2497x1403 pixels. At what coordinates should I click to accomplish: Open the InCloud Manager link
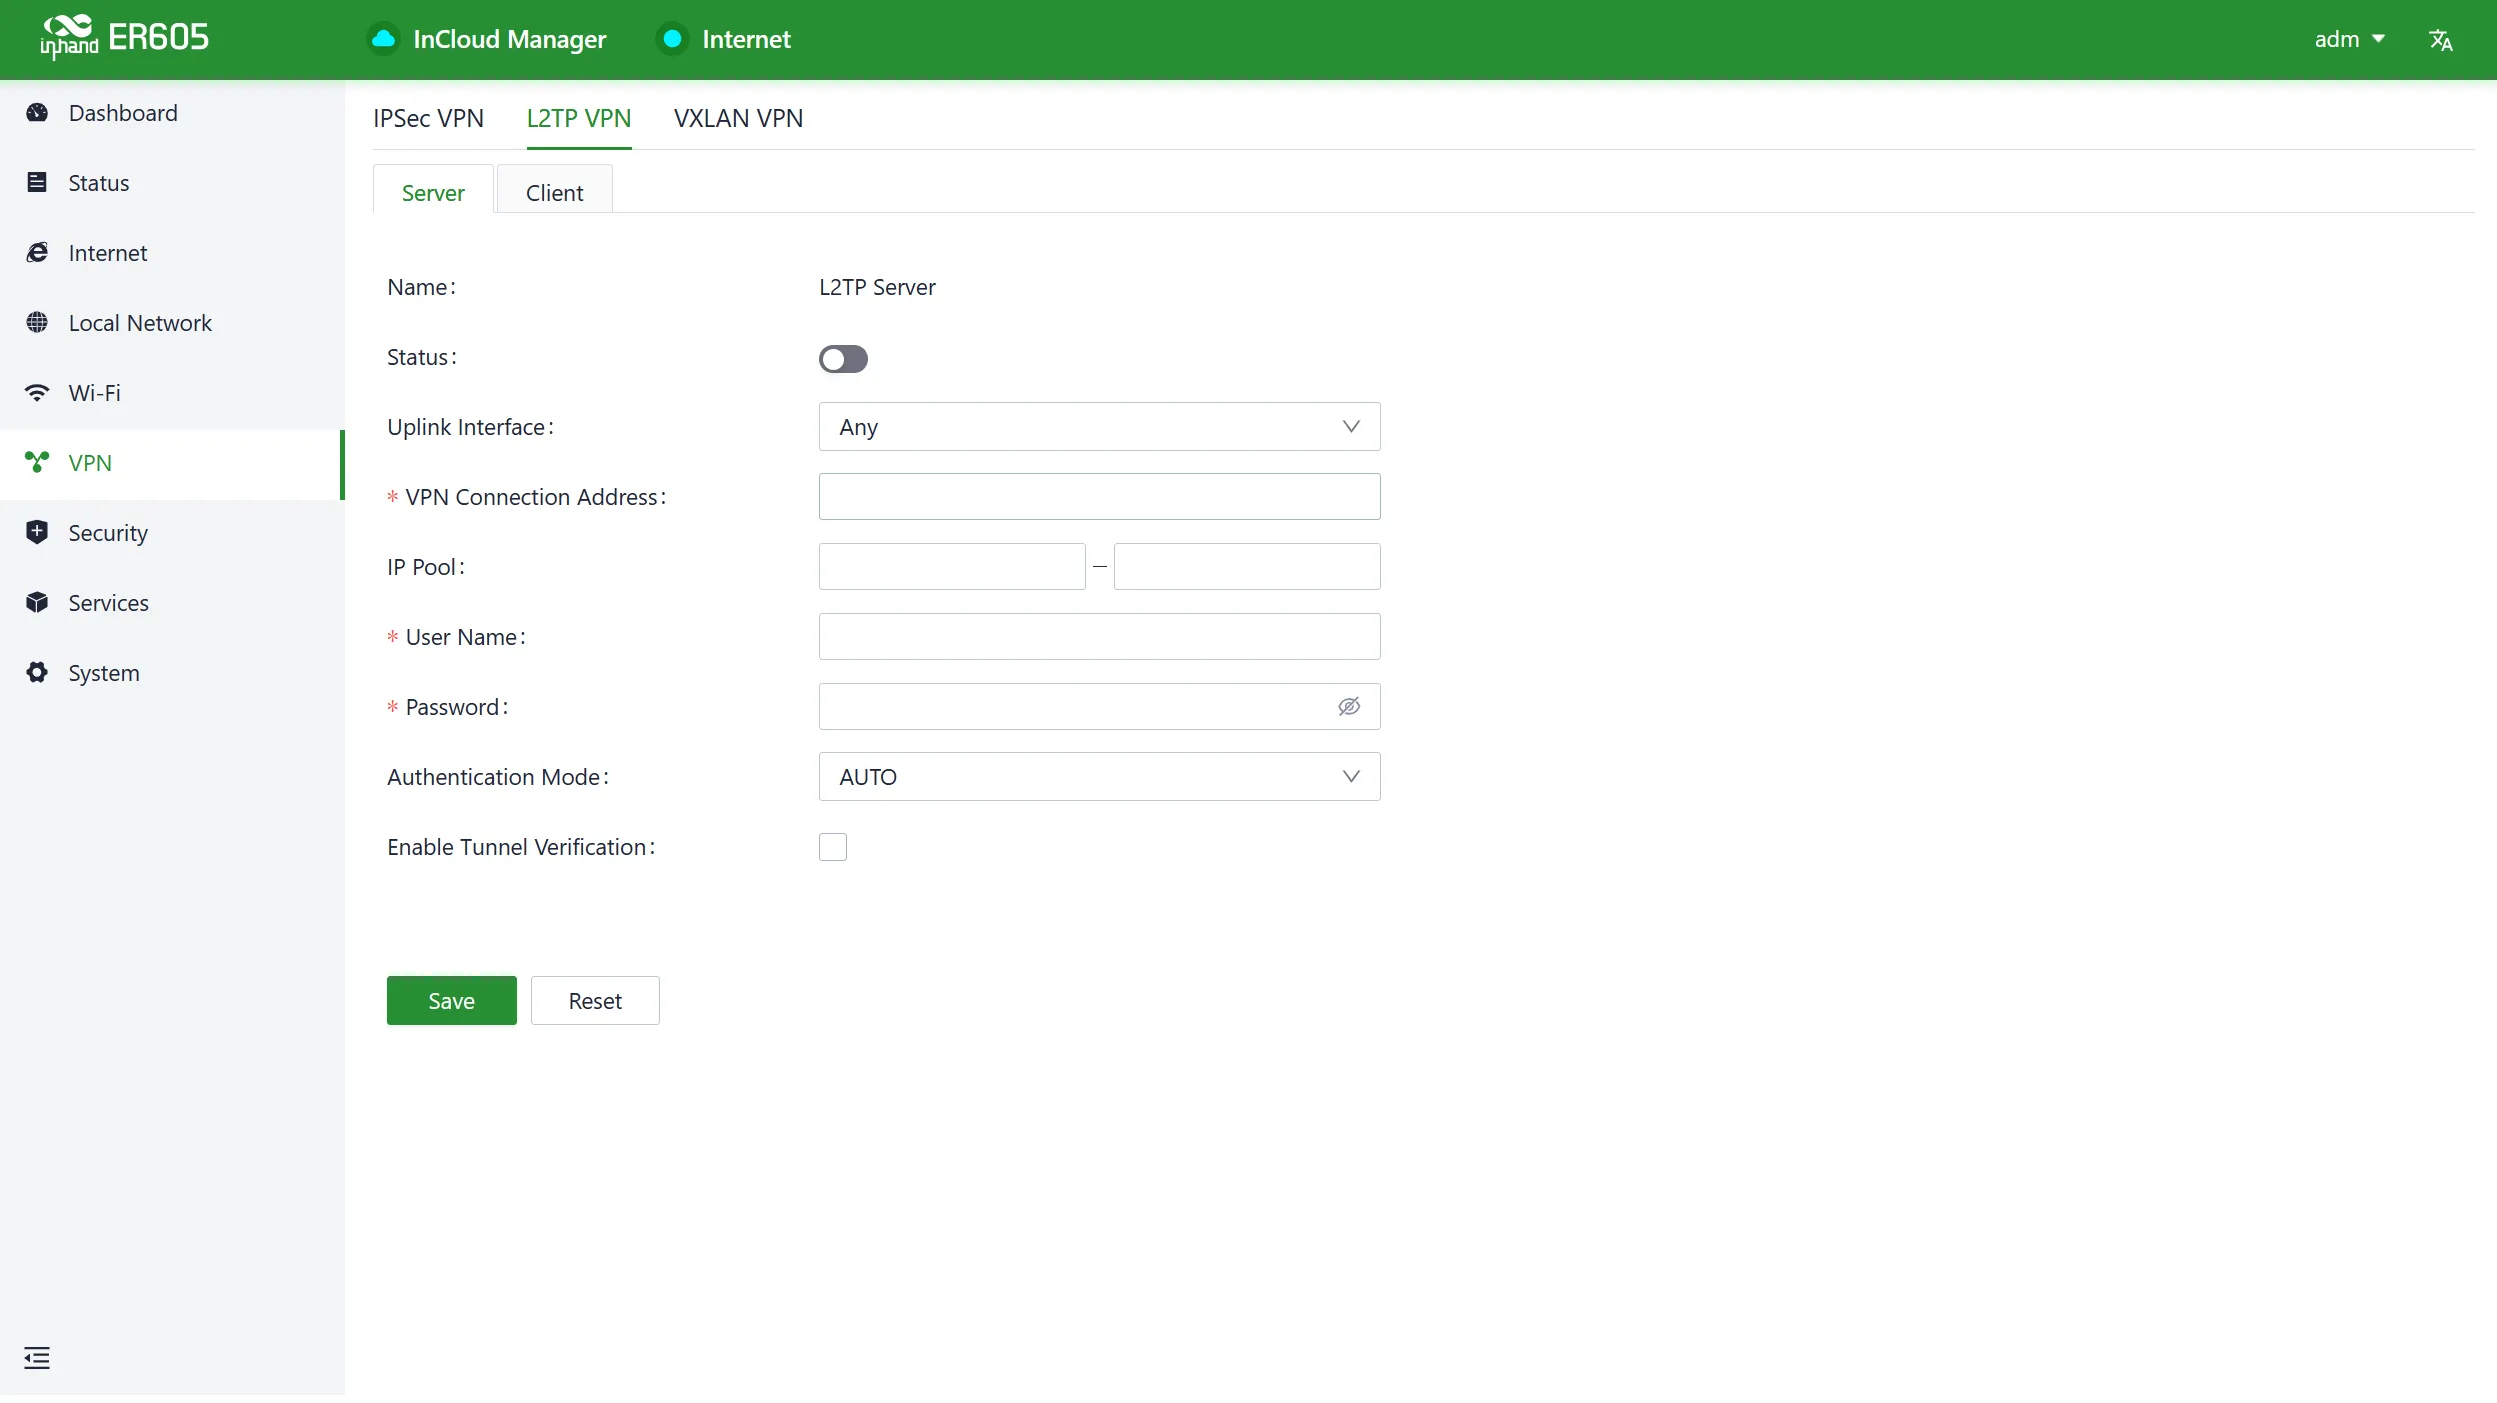click(x=509, y=39)
